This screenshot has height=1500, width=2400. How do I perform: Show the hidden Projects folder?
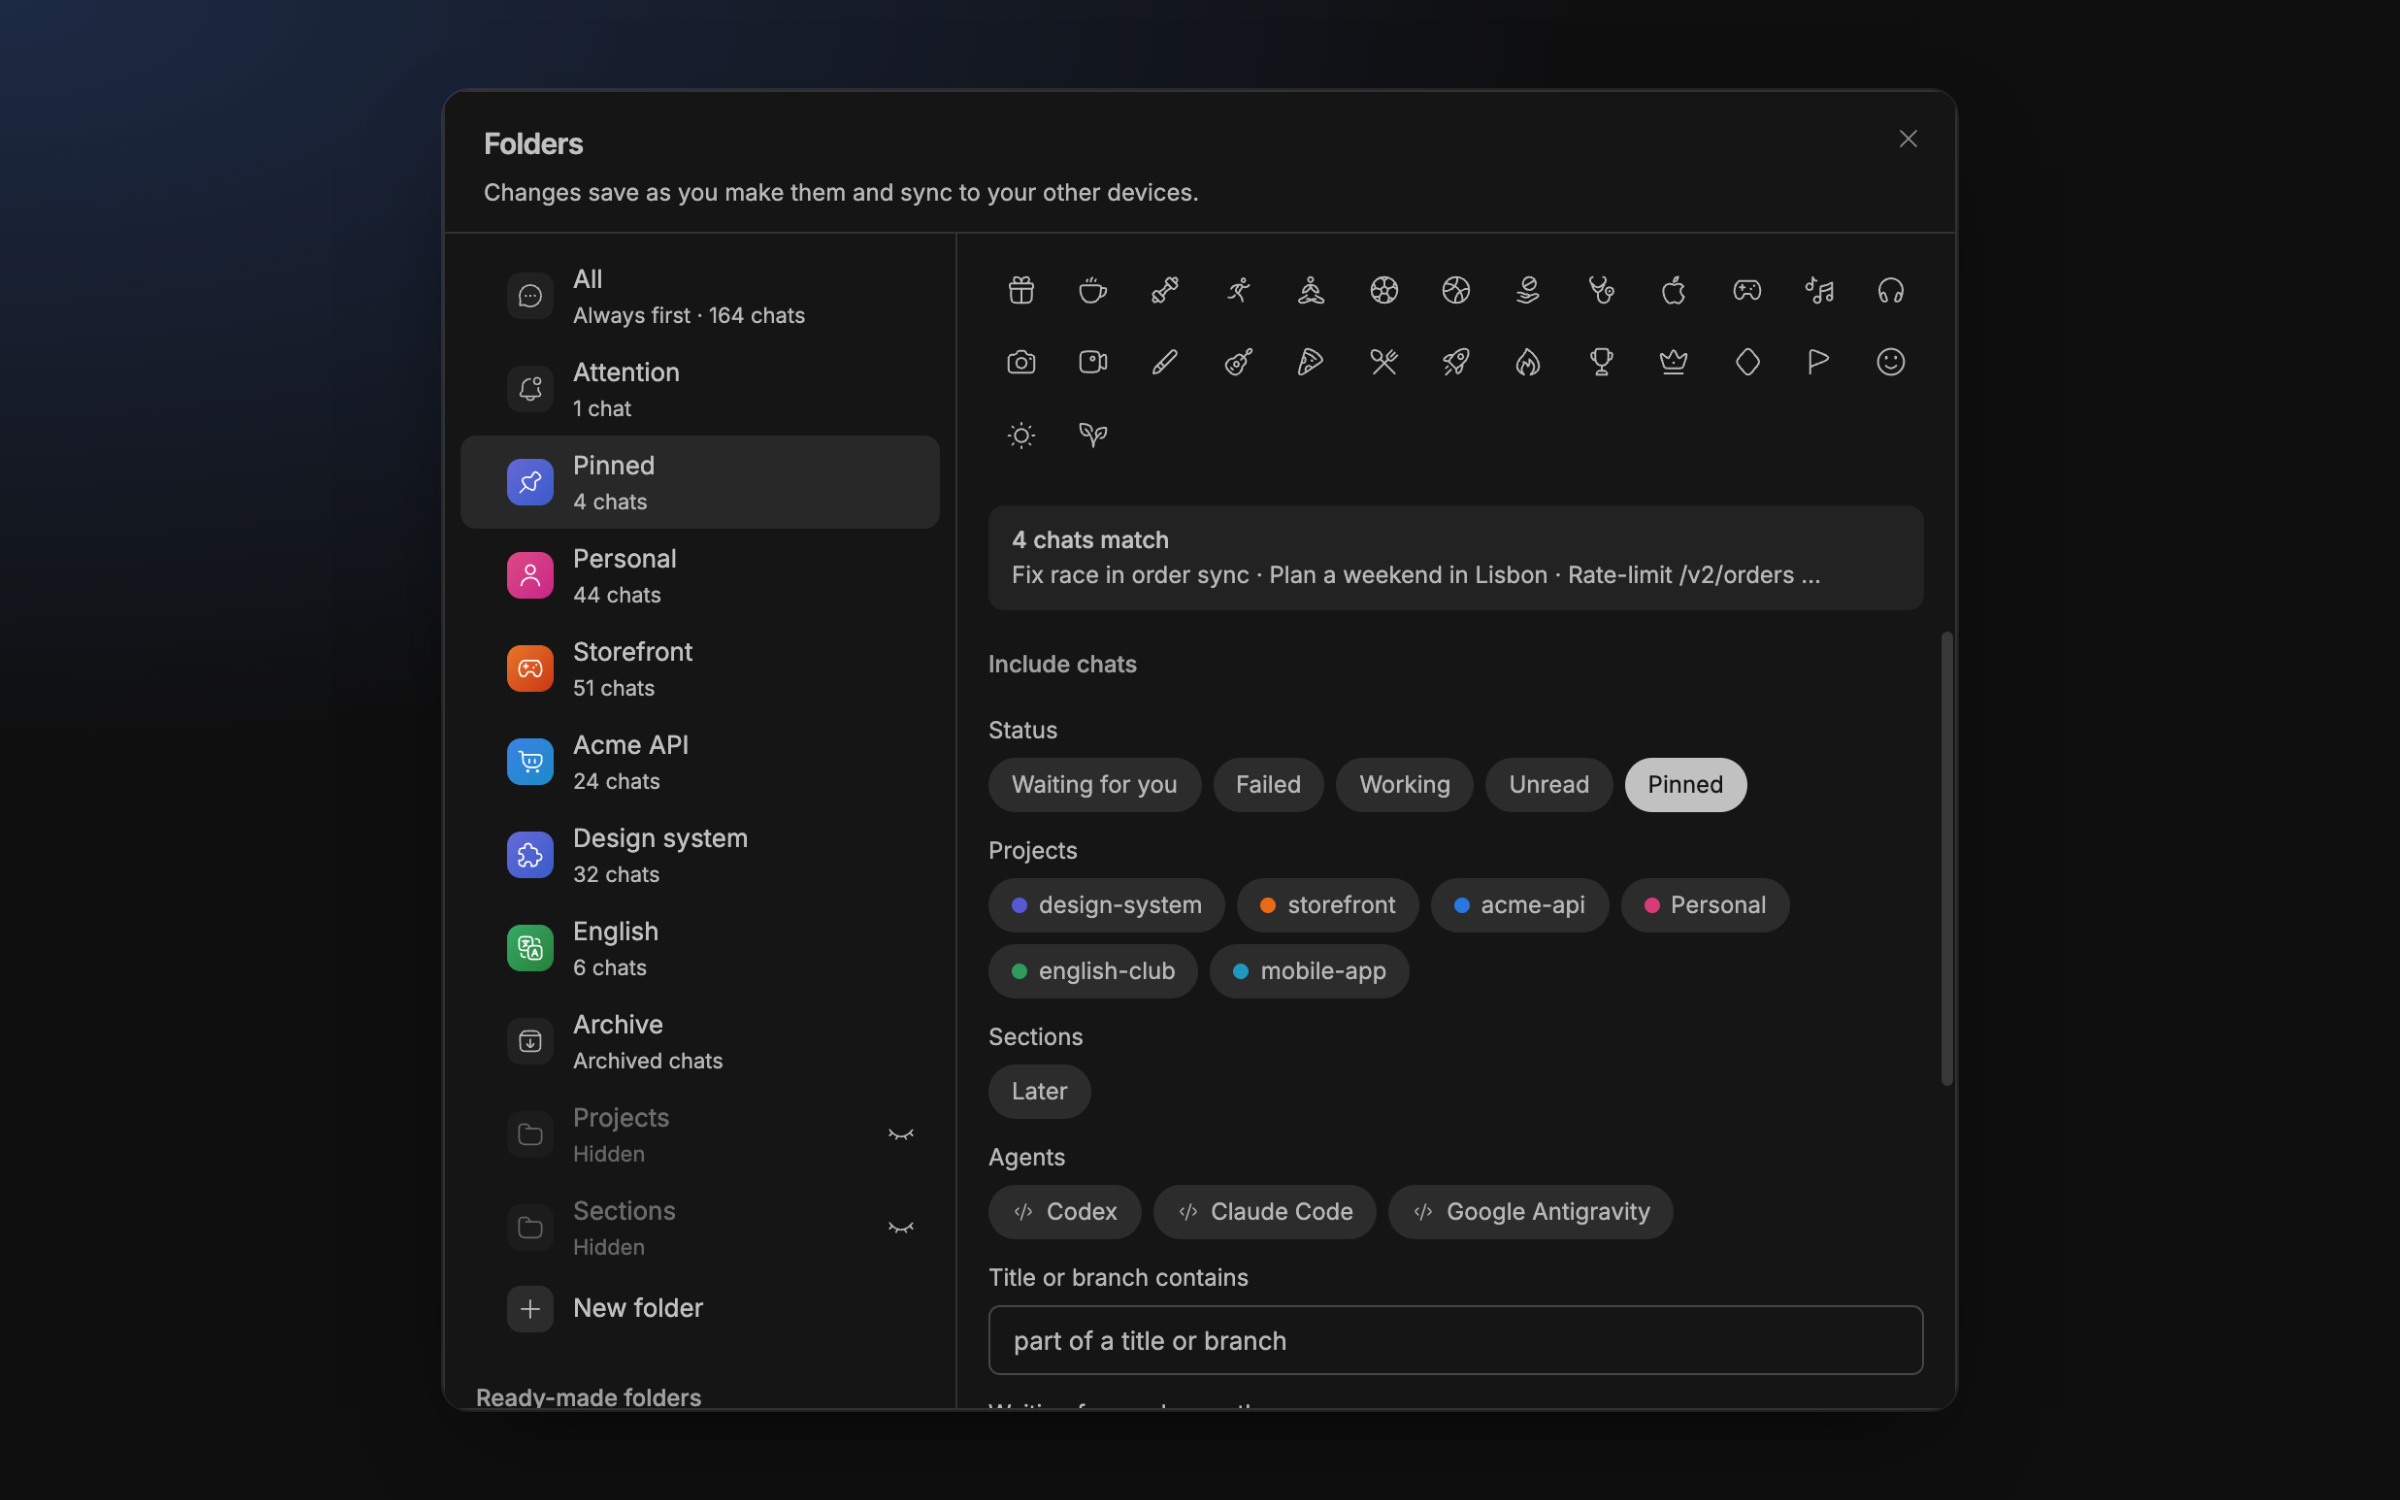tap(901, 1134)
